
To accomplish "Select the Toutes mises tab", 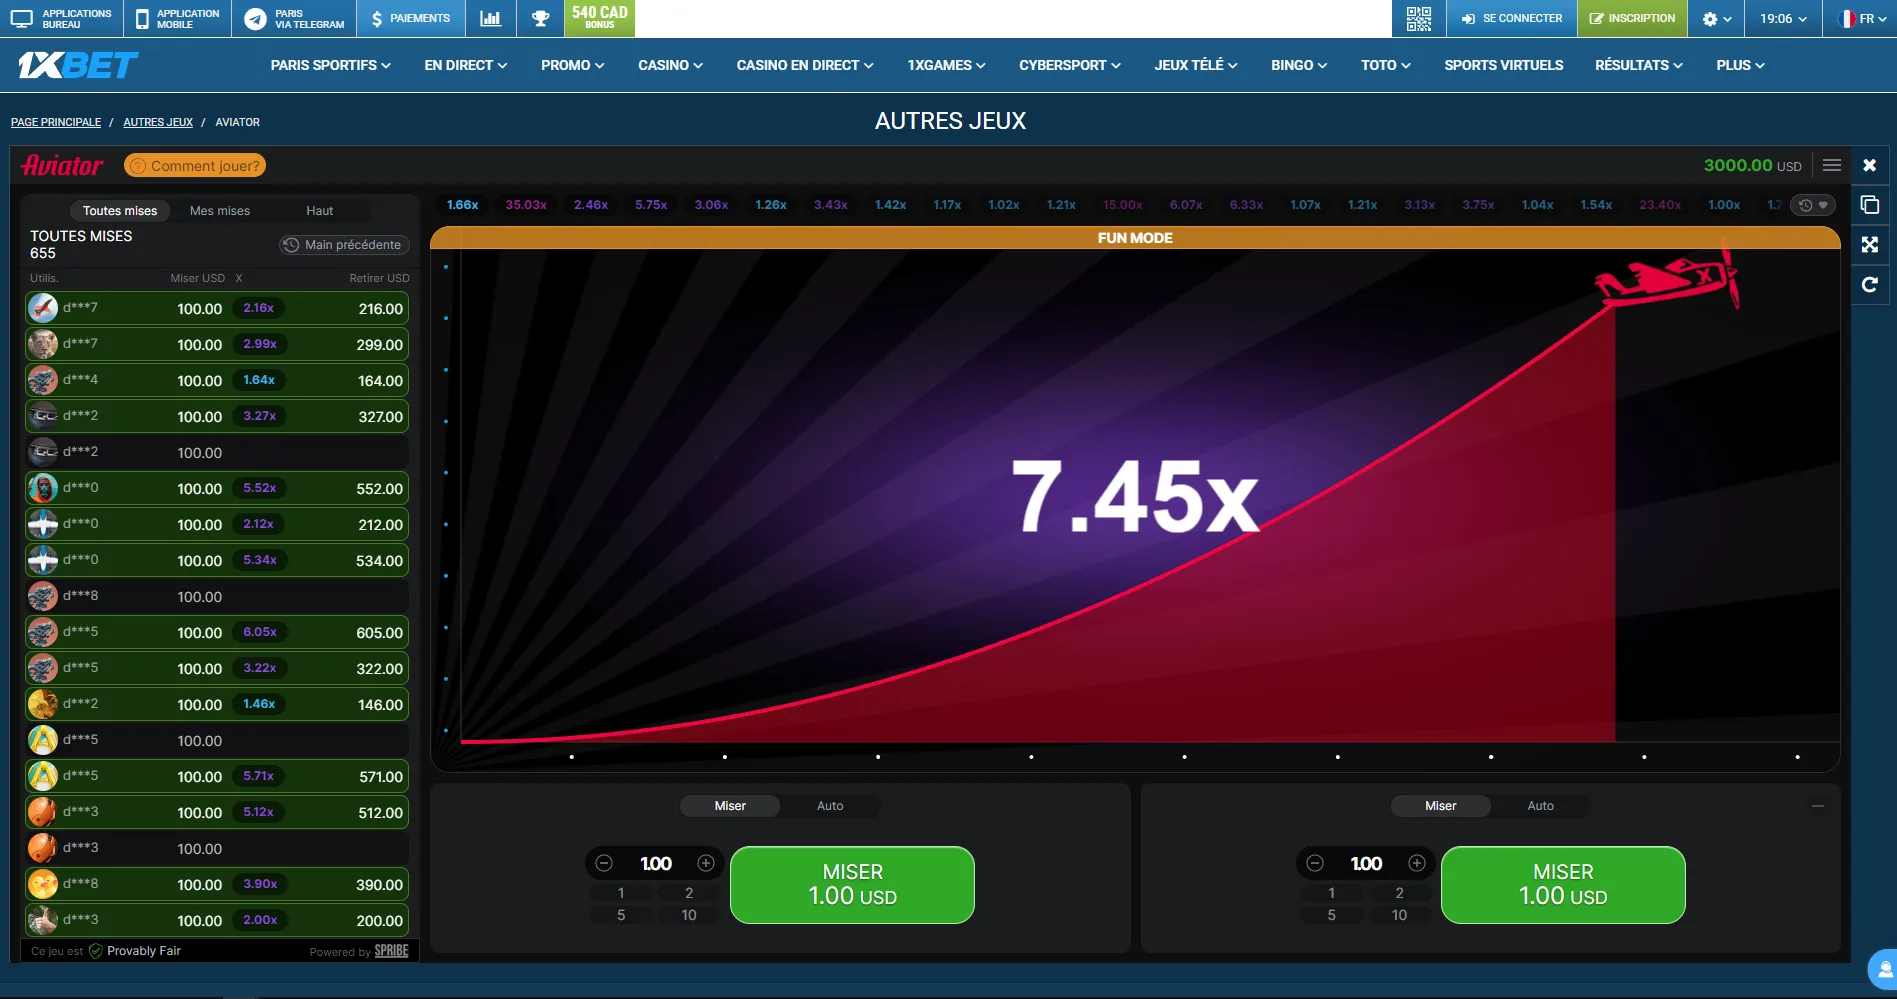I will 120,211.
